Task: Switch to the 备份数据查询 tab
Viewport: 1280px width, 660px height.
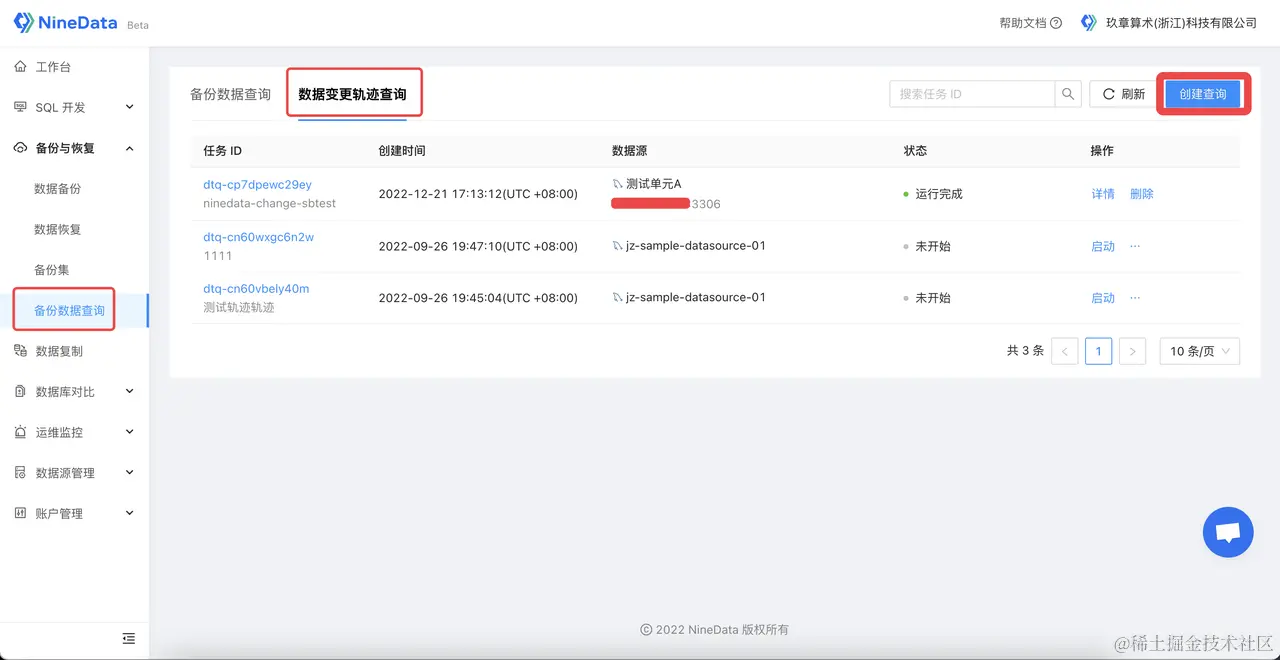Action: (x=230, y=93)
